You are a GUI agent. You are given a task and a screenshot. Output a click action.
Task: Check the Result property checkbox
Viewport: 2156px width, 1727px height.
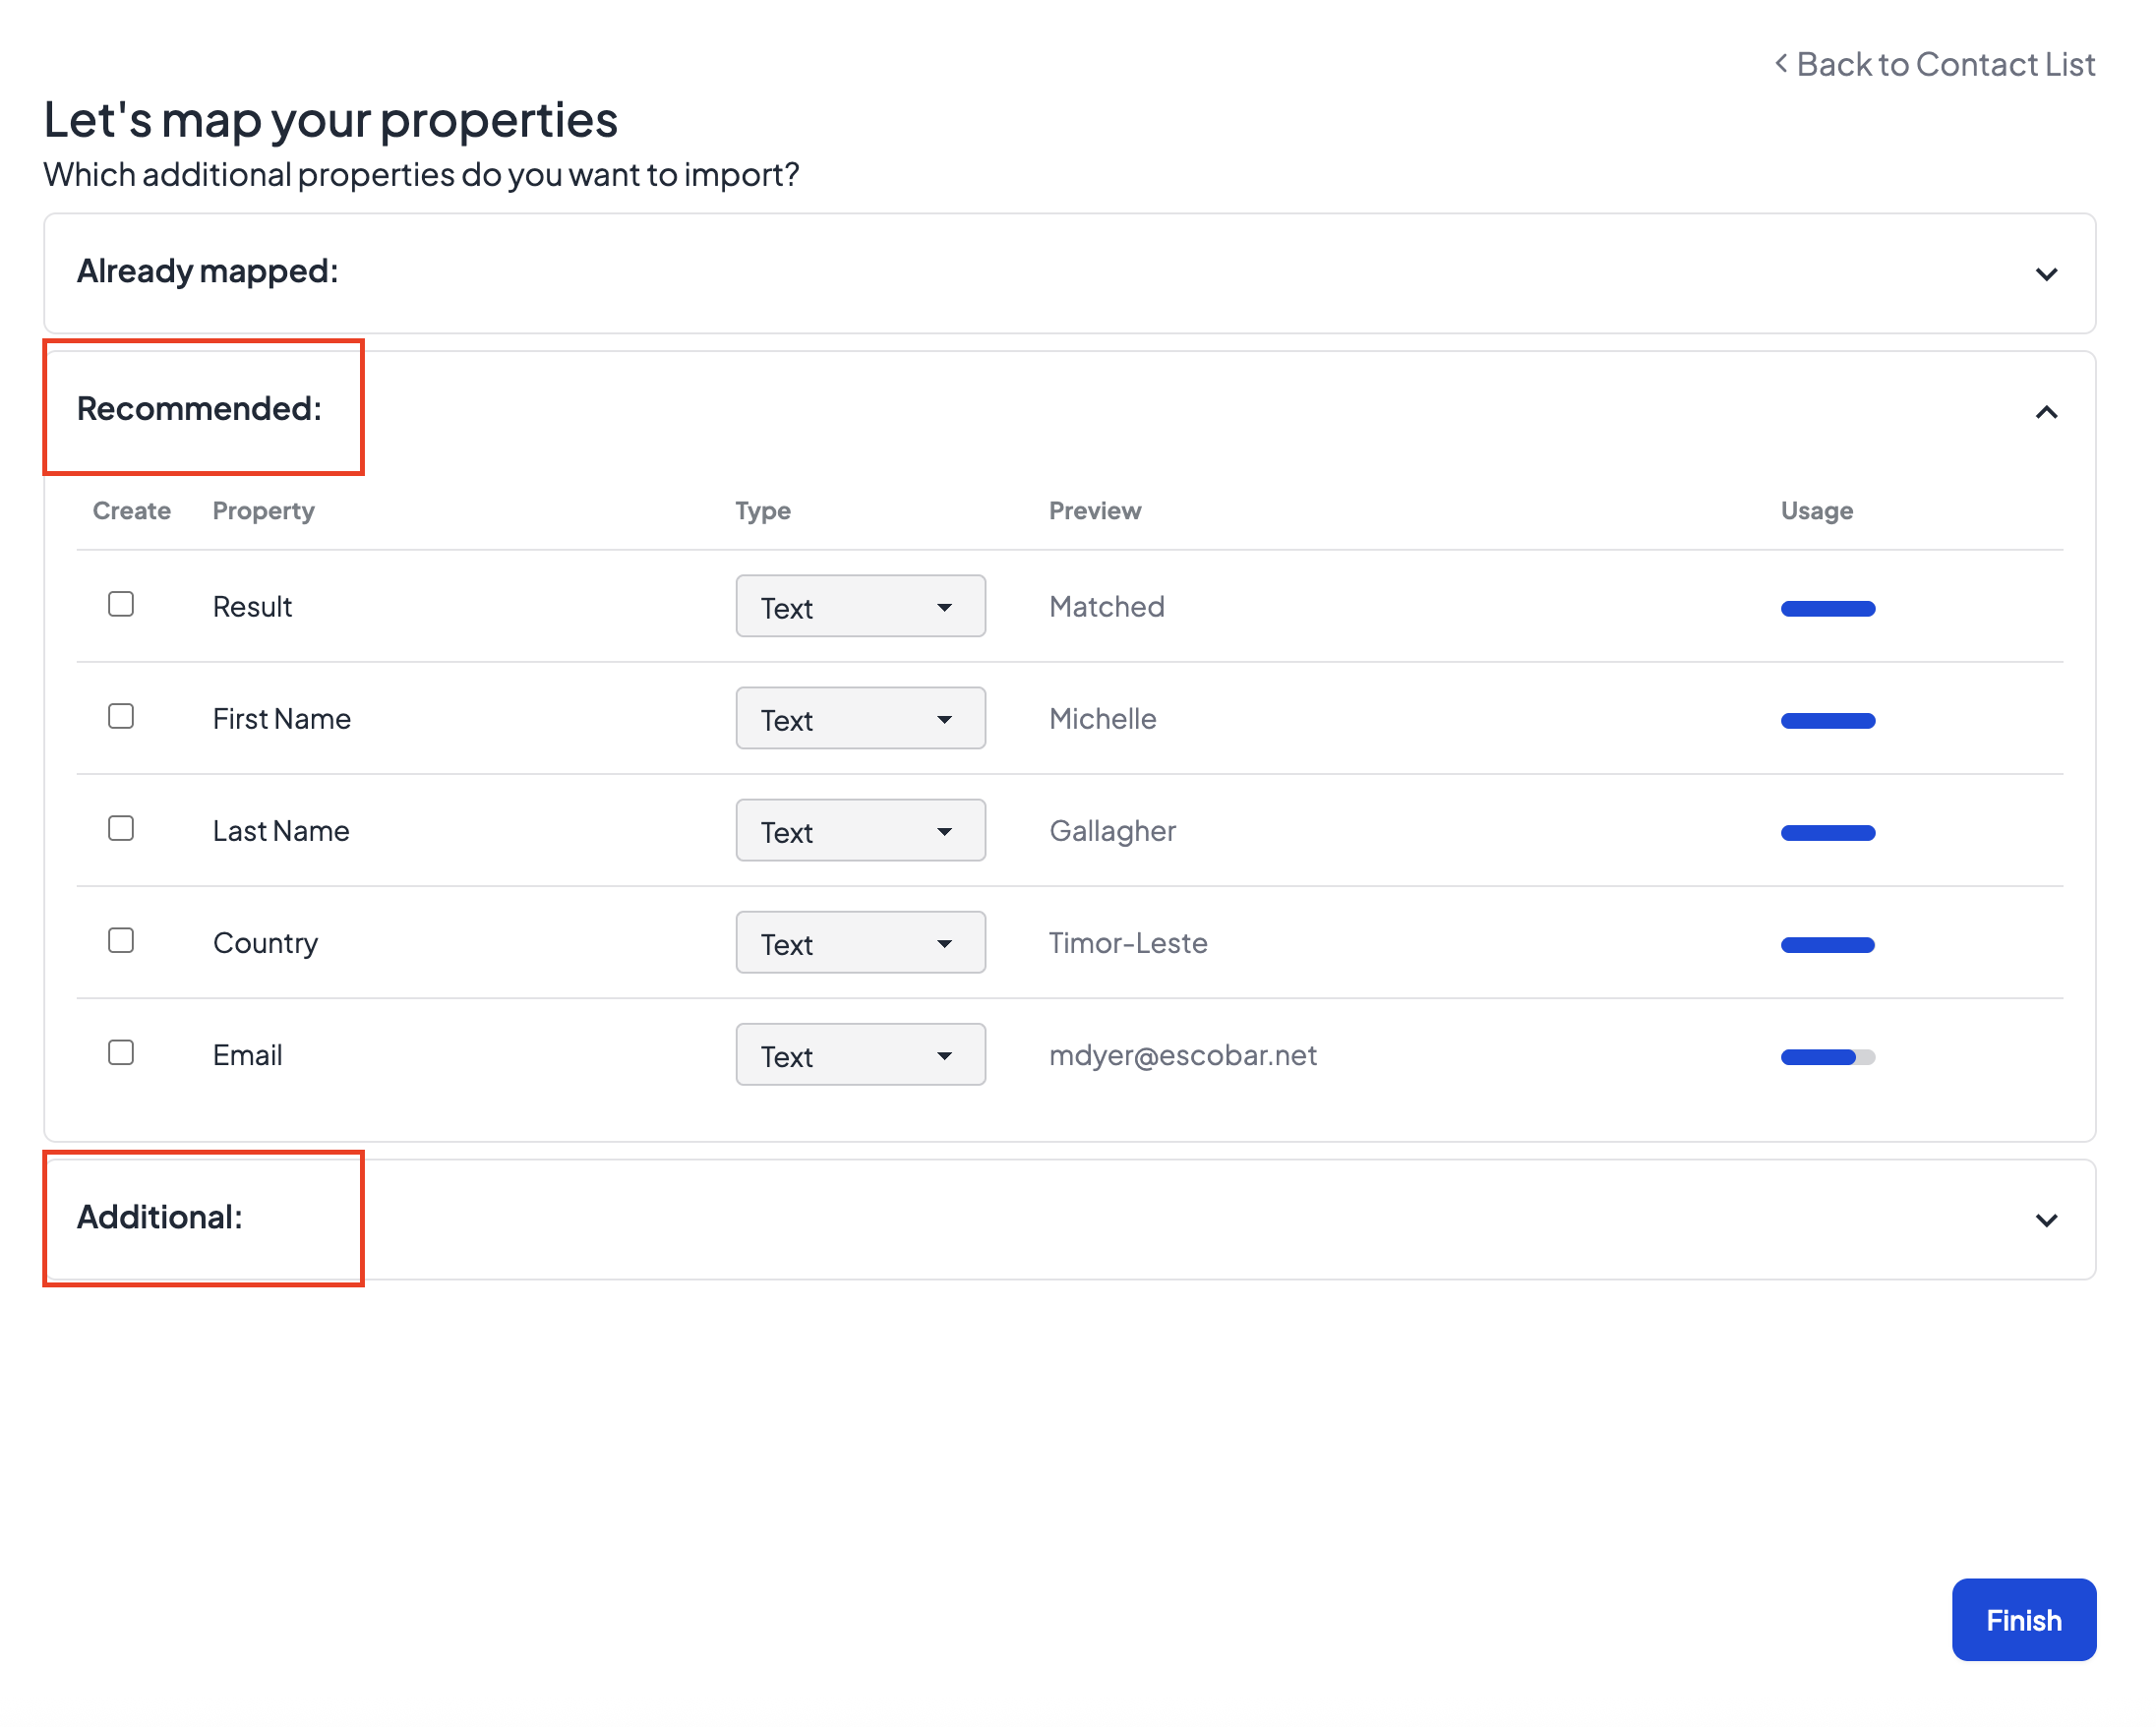coord(121,604)
